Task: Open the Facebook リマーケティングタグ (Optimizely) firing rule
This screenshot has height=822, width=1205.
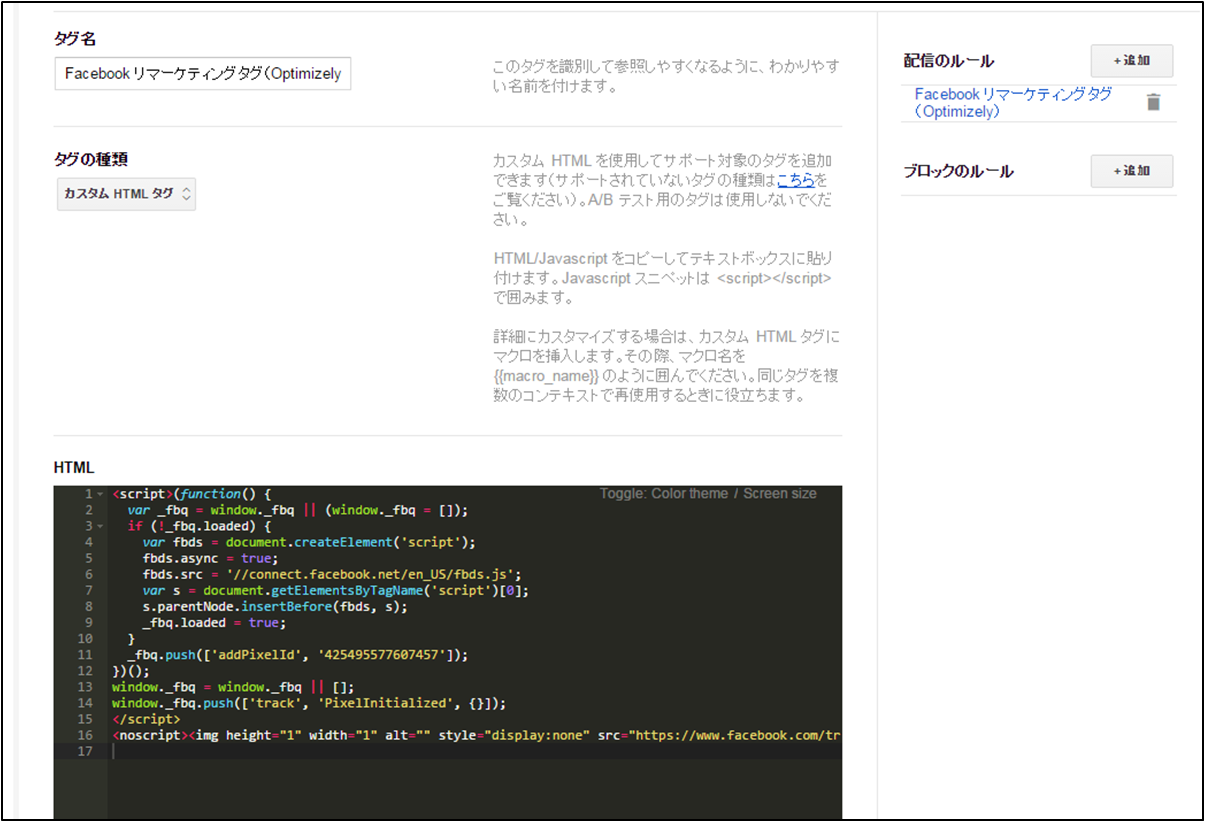Action: point(1013,103)
